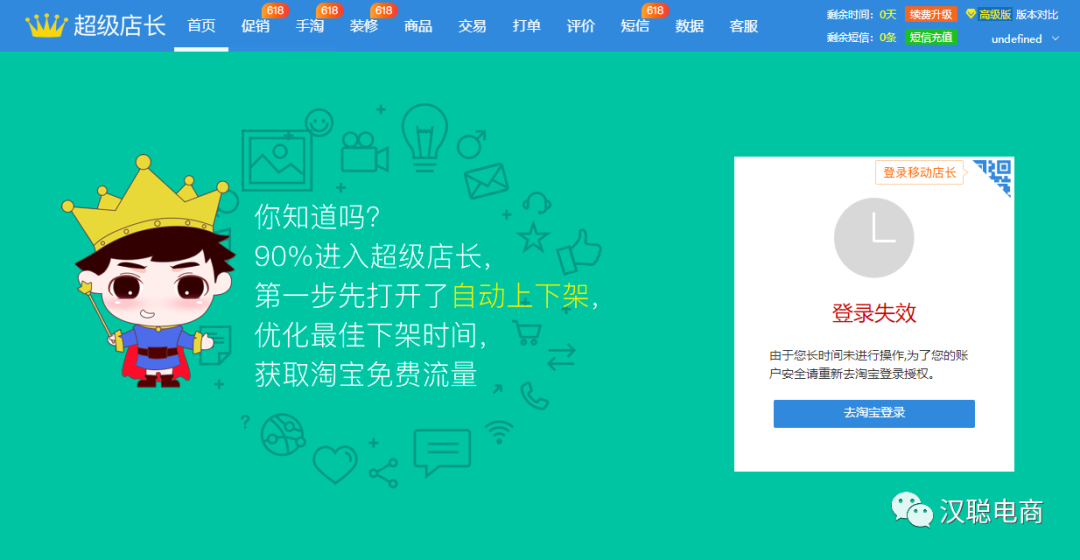
Task: Click the 618 badge over 手淘
Action: pos(330,10)
